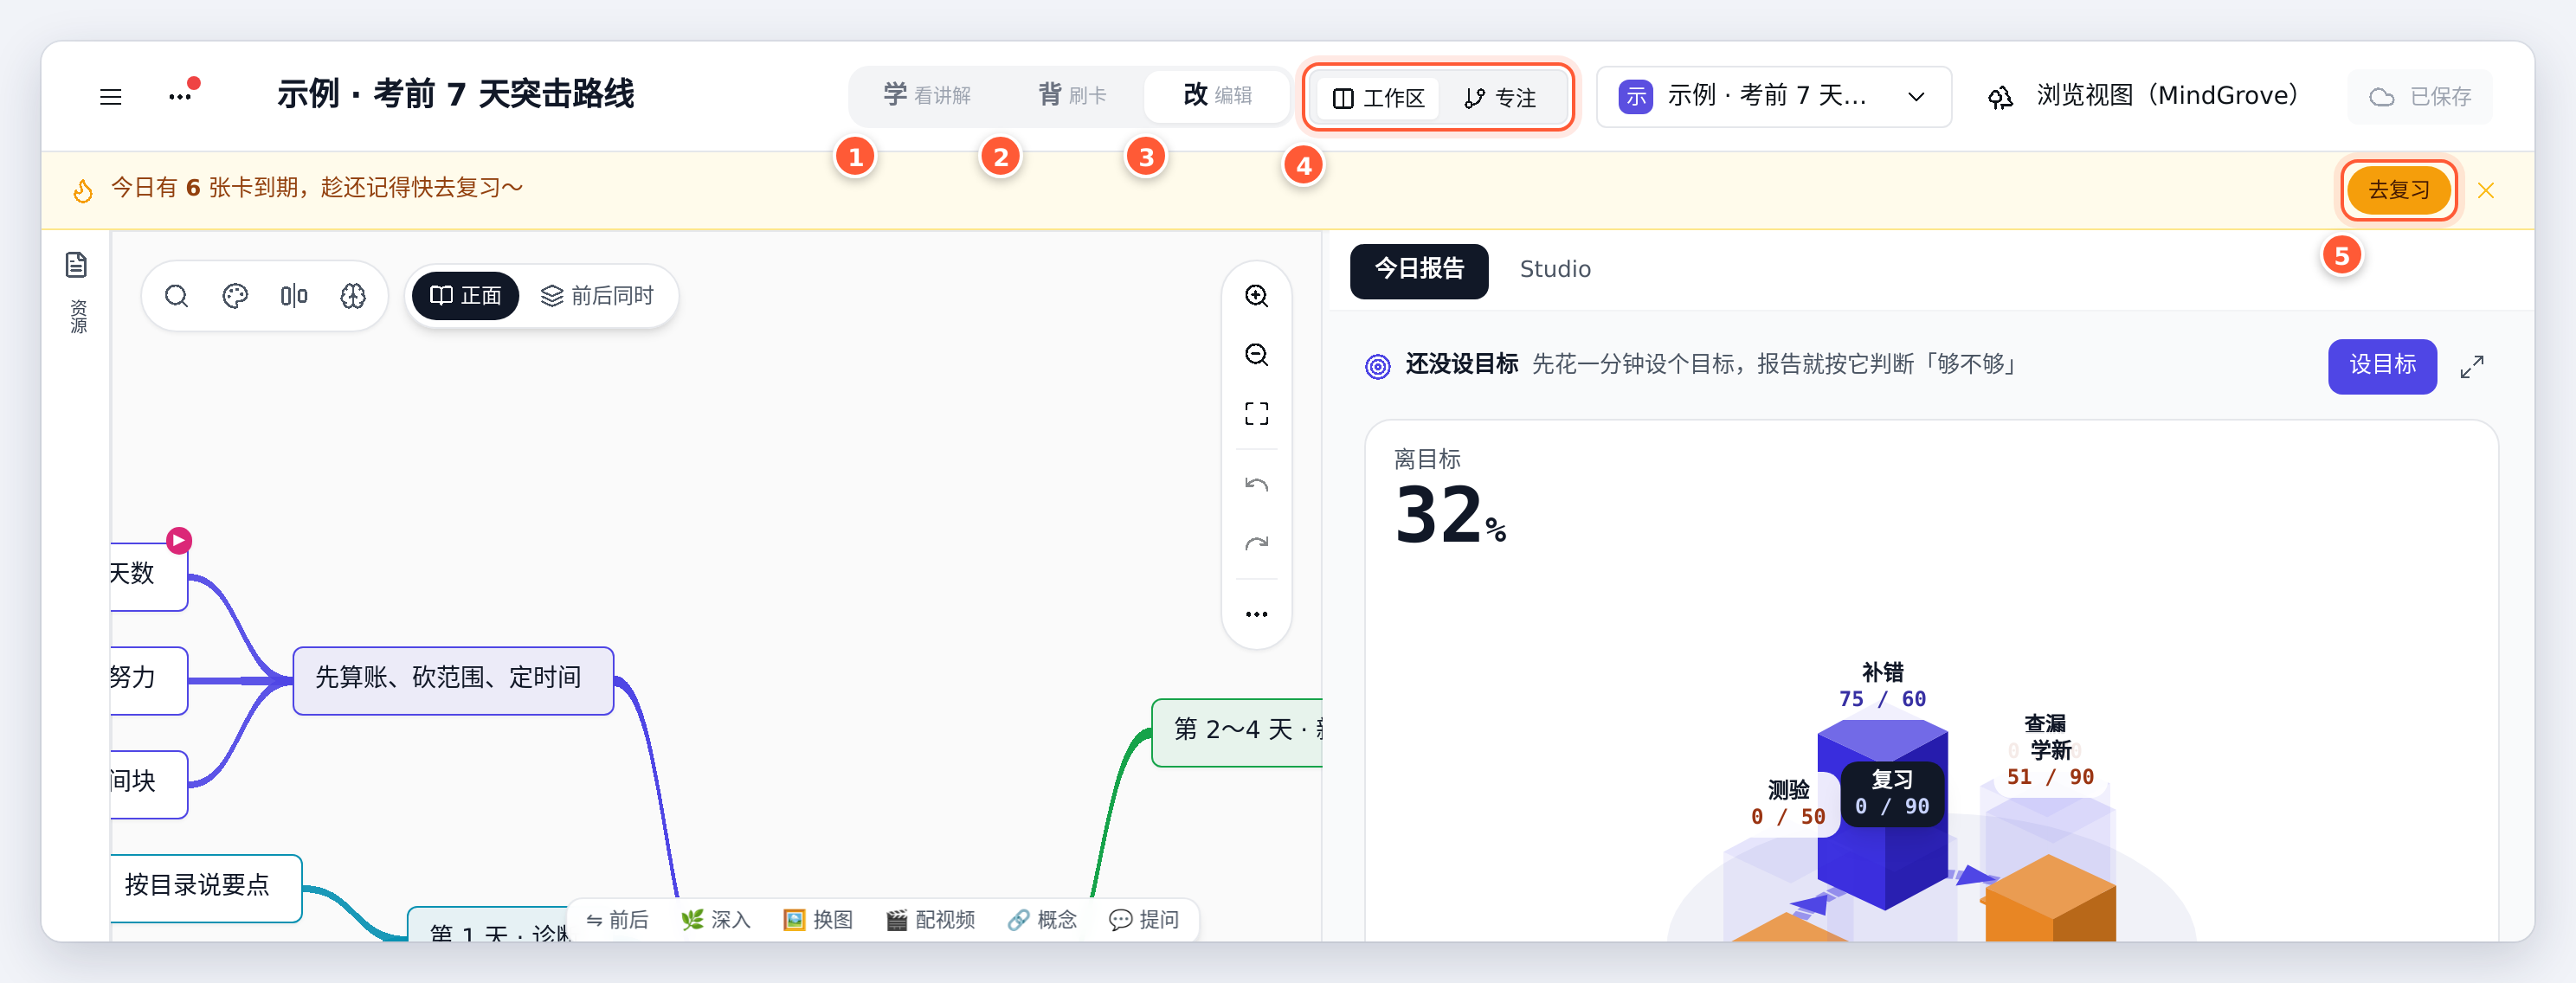Click the tree icon beside 浏览视图
The width and height of the screenshot is (2576, 983).
click(x=2000, y=97)
